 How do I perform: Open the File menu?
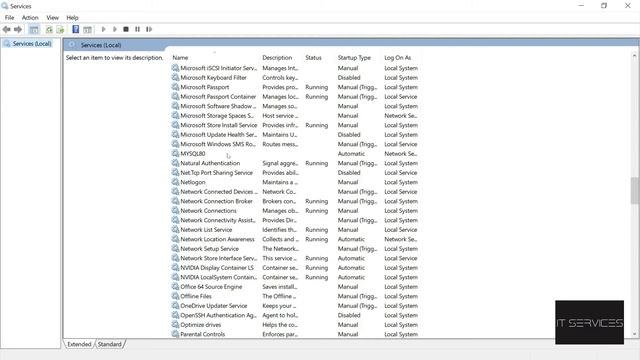pos(9,18)
